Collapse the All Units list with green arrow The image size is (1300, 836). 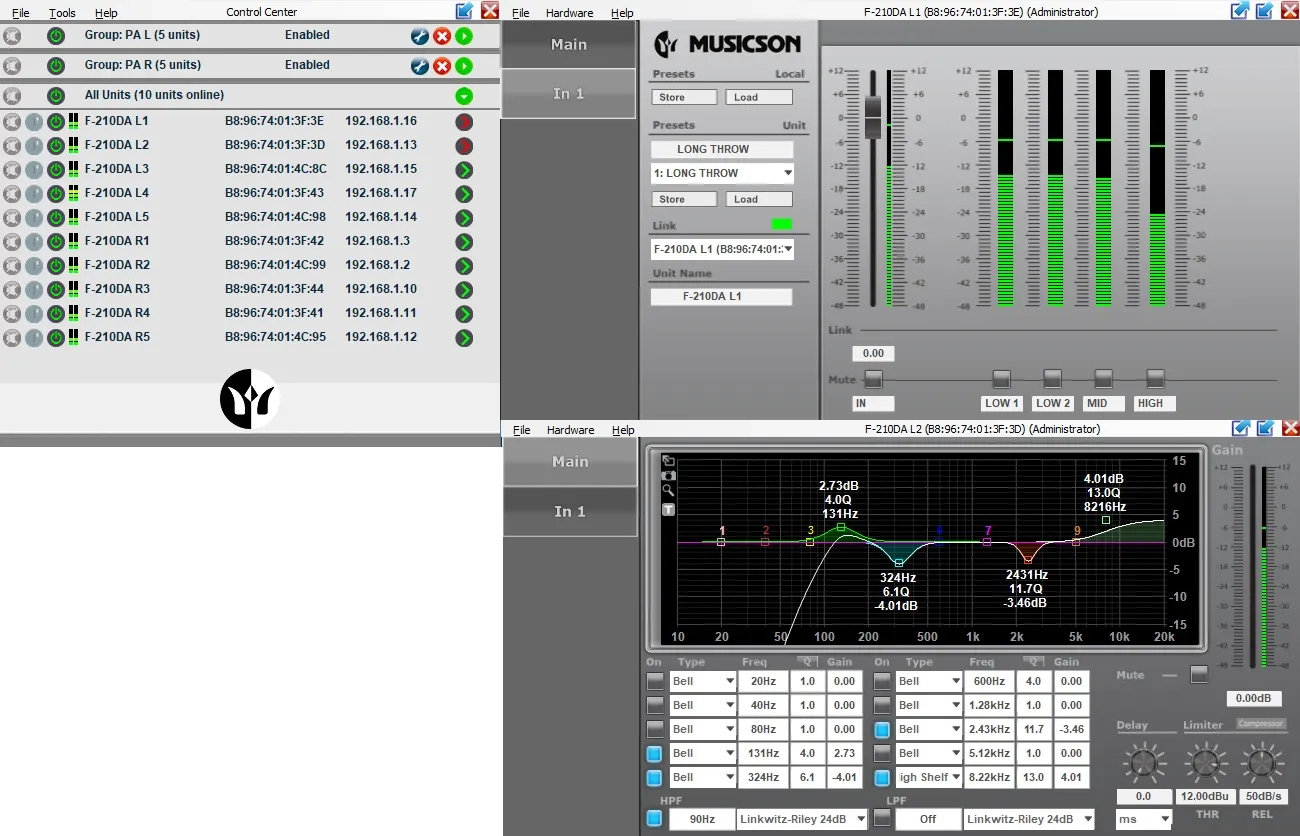pyautogui.click(x=464, y=96)
